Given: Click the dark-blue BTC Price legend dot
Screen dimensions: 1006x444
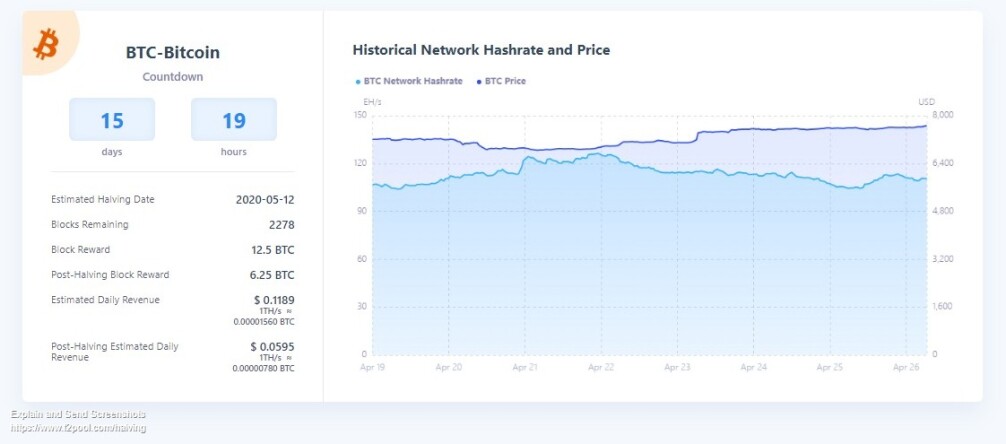Looking at the screenshot, I should point(479,82).
